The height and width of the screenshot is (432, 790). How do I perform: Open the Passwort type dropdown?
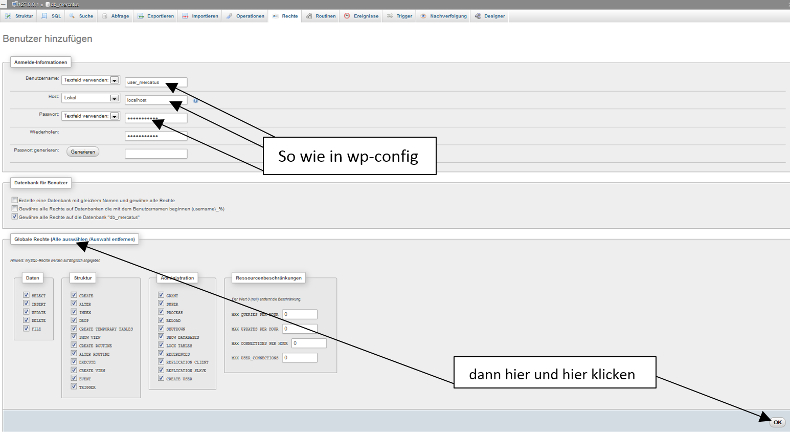[x=114, y=117]
